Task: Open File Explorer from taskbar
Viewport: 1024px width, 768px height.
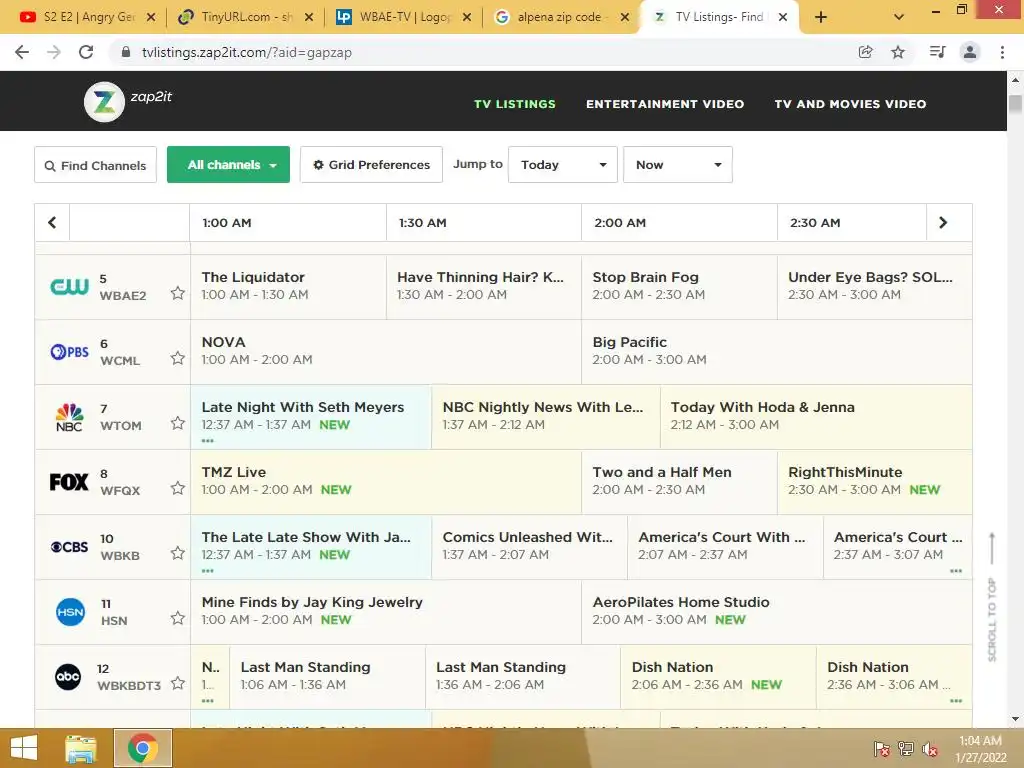Action: point(81,748)
